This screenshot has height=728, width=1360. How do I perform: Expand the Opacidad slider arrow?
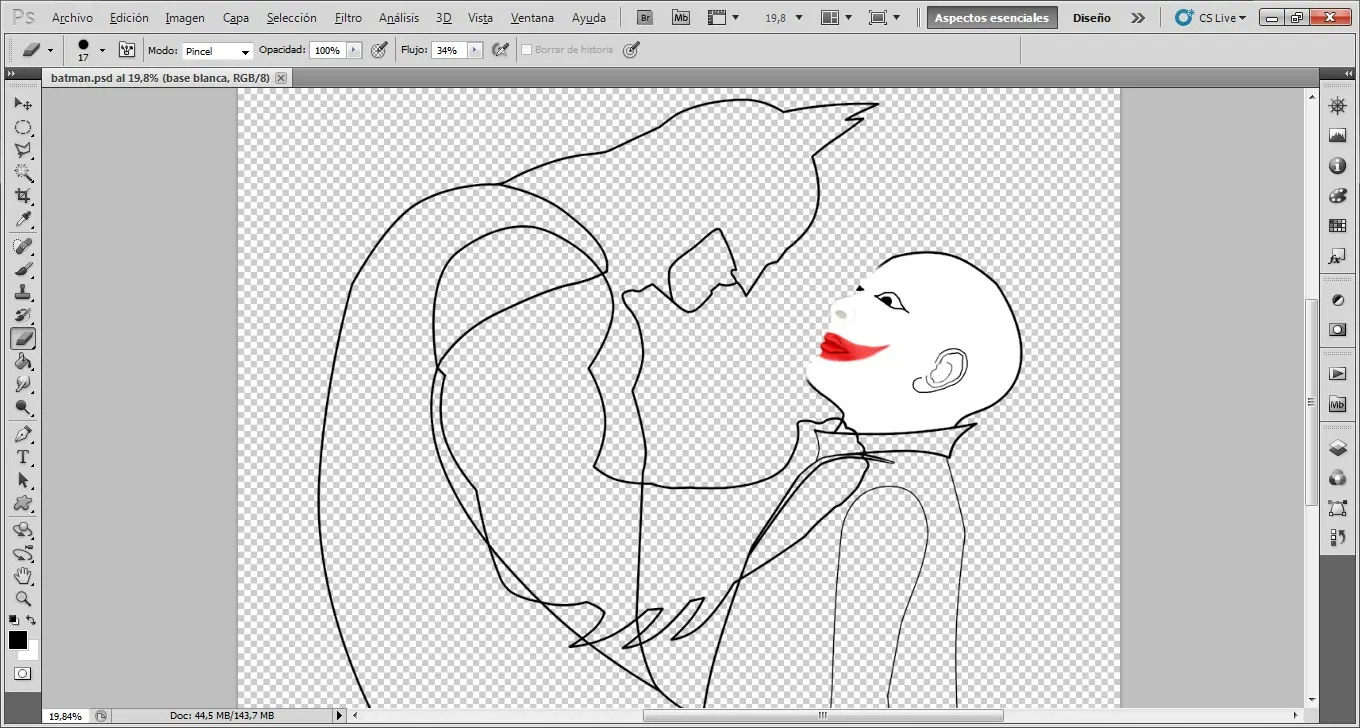[x=353, y=50]
